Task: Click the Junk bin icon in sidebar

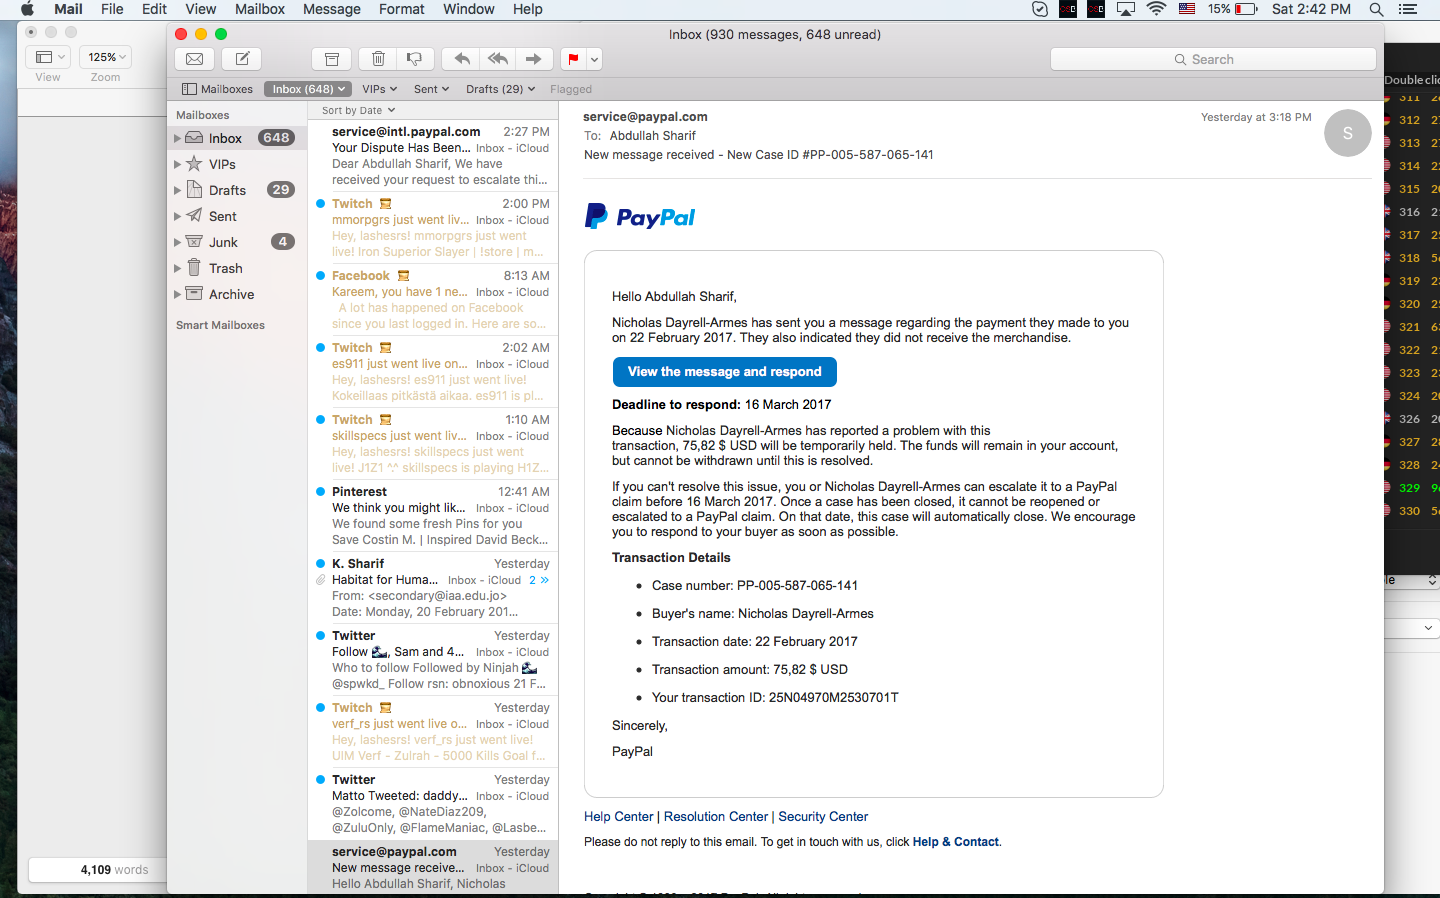Action: coord(194,242)
